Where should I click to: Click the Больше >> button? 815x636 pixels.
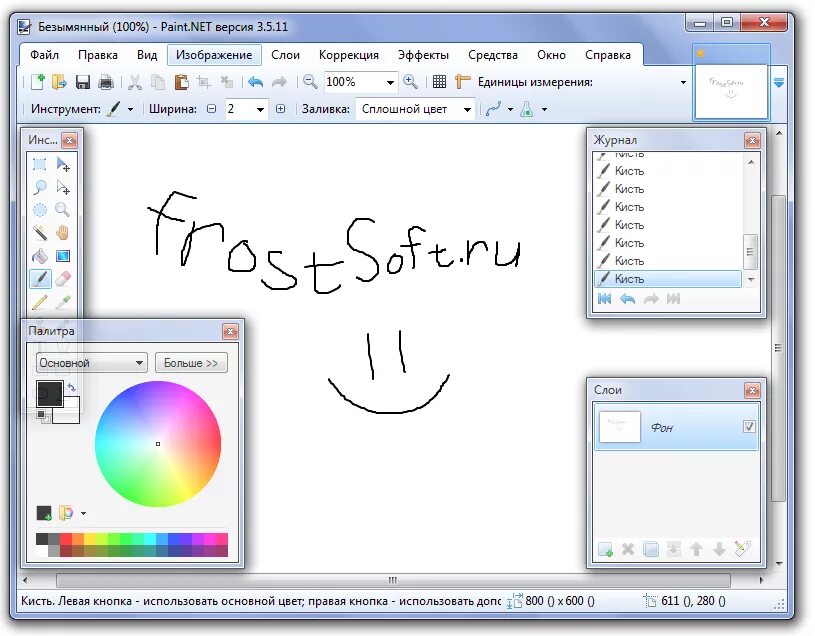point(191,363)
